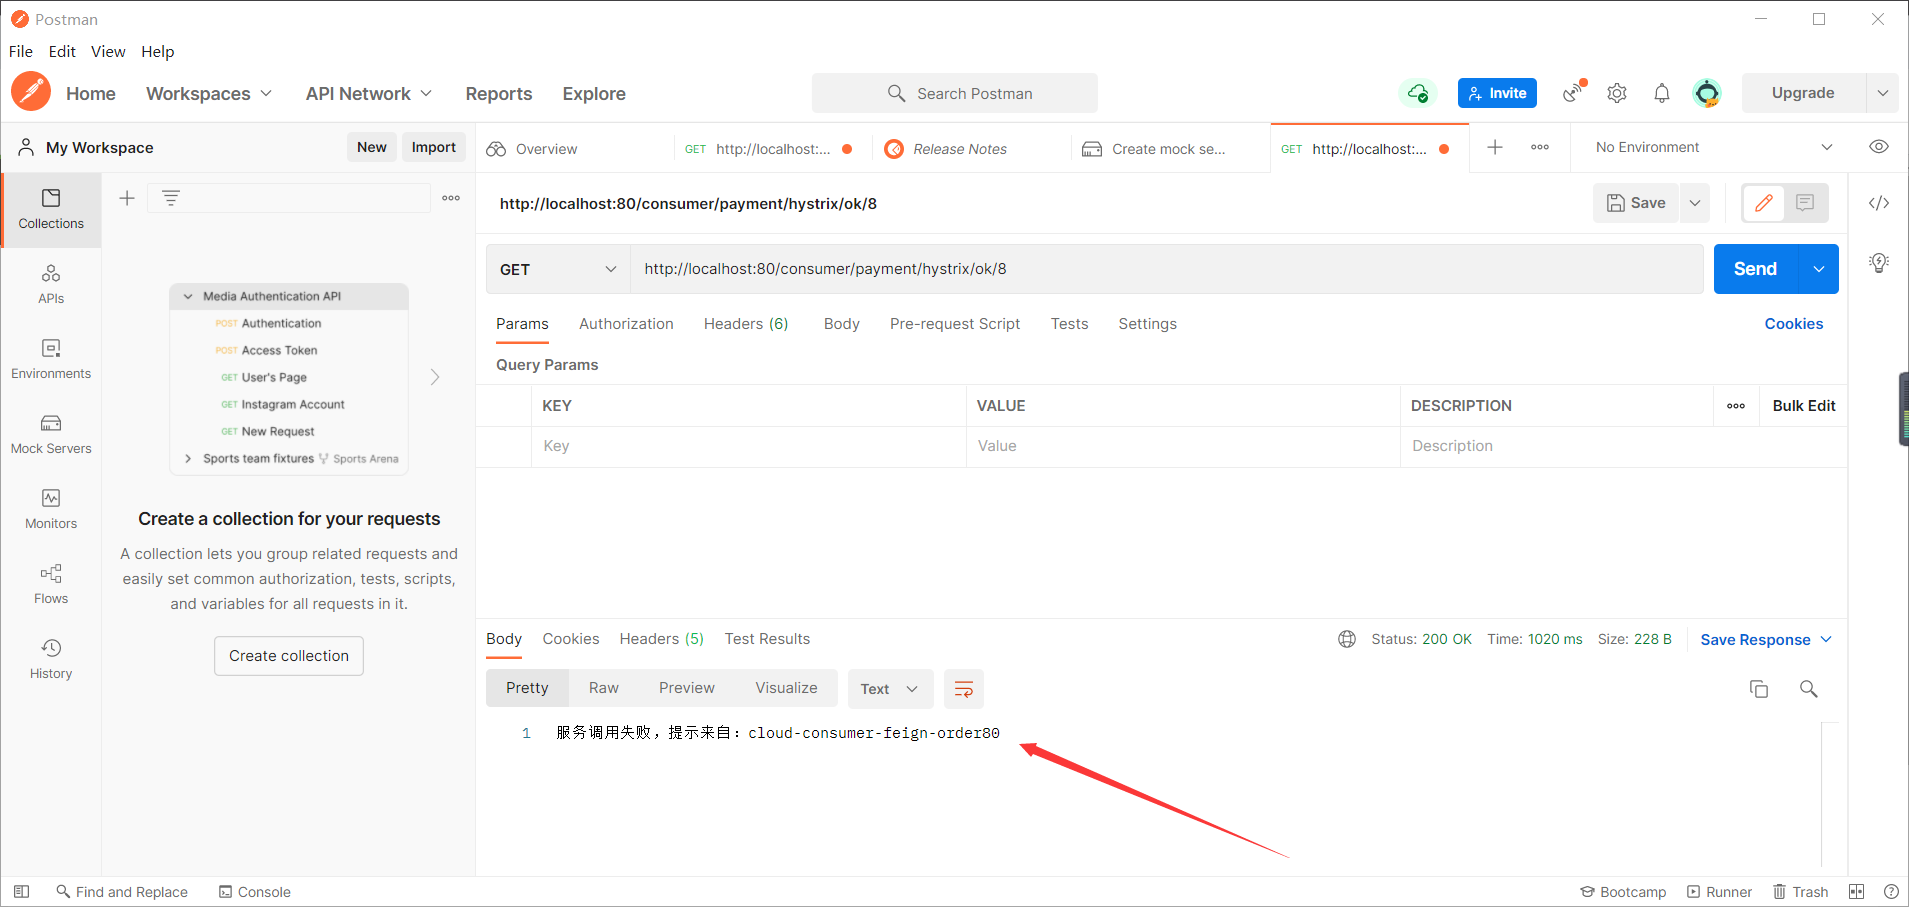This screenshot has height=907, width=1909.
Task: Open the user avatar menu
Action: [1707, 93]
